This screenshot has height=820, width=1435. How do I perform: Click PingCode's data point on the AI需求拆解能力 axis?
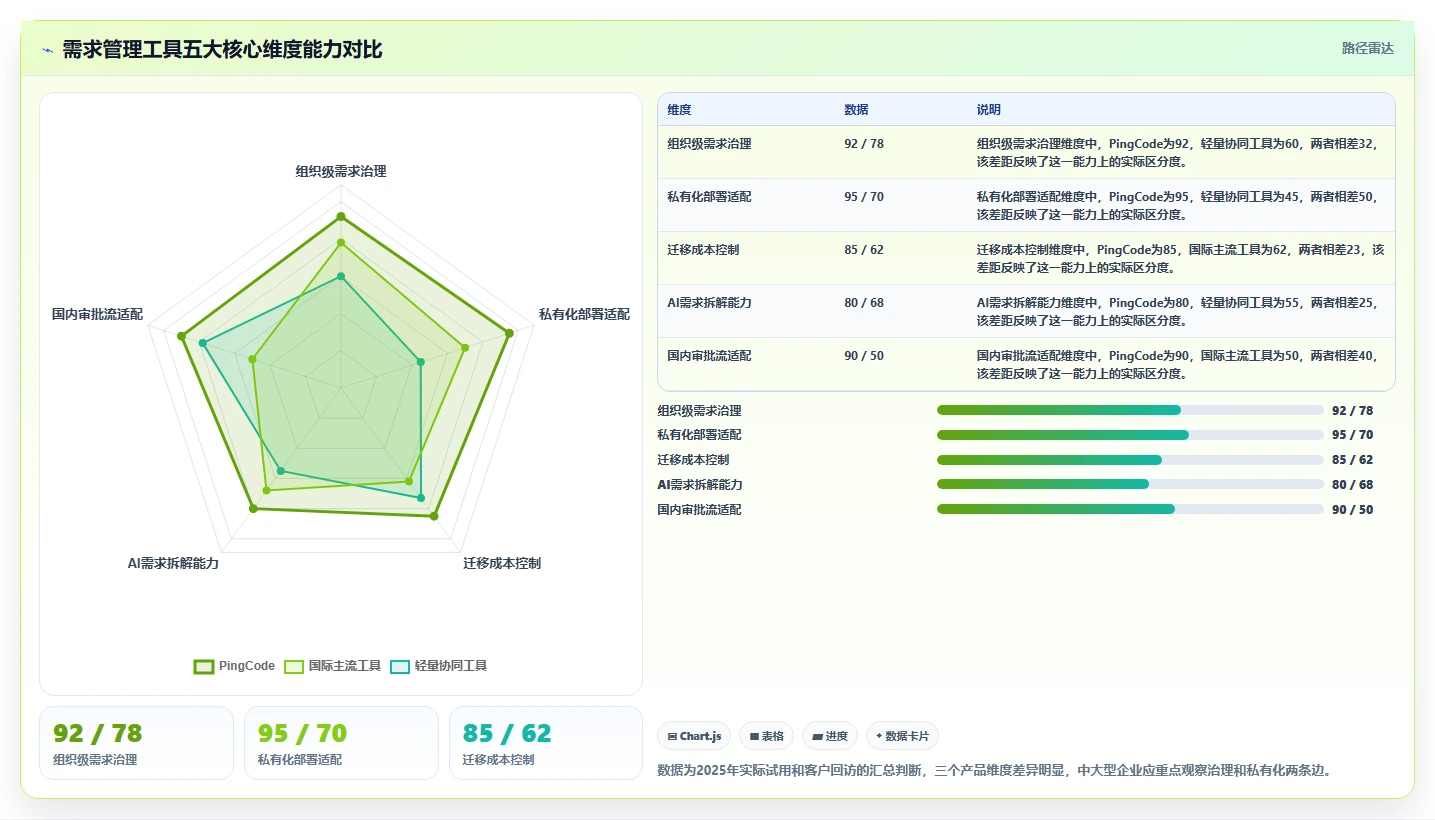[253, 509]
